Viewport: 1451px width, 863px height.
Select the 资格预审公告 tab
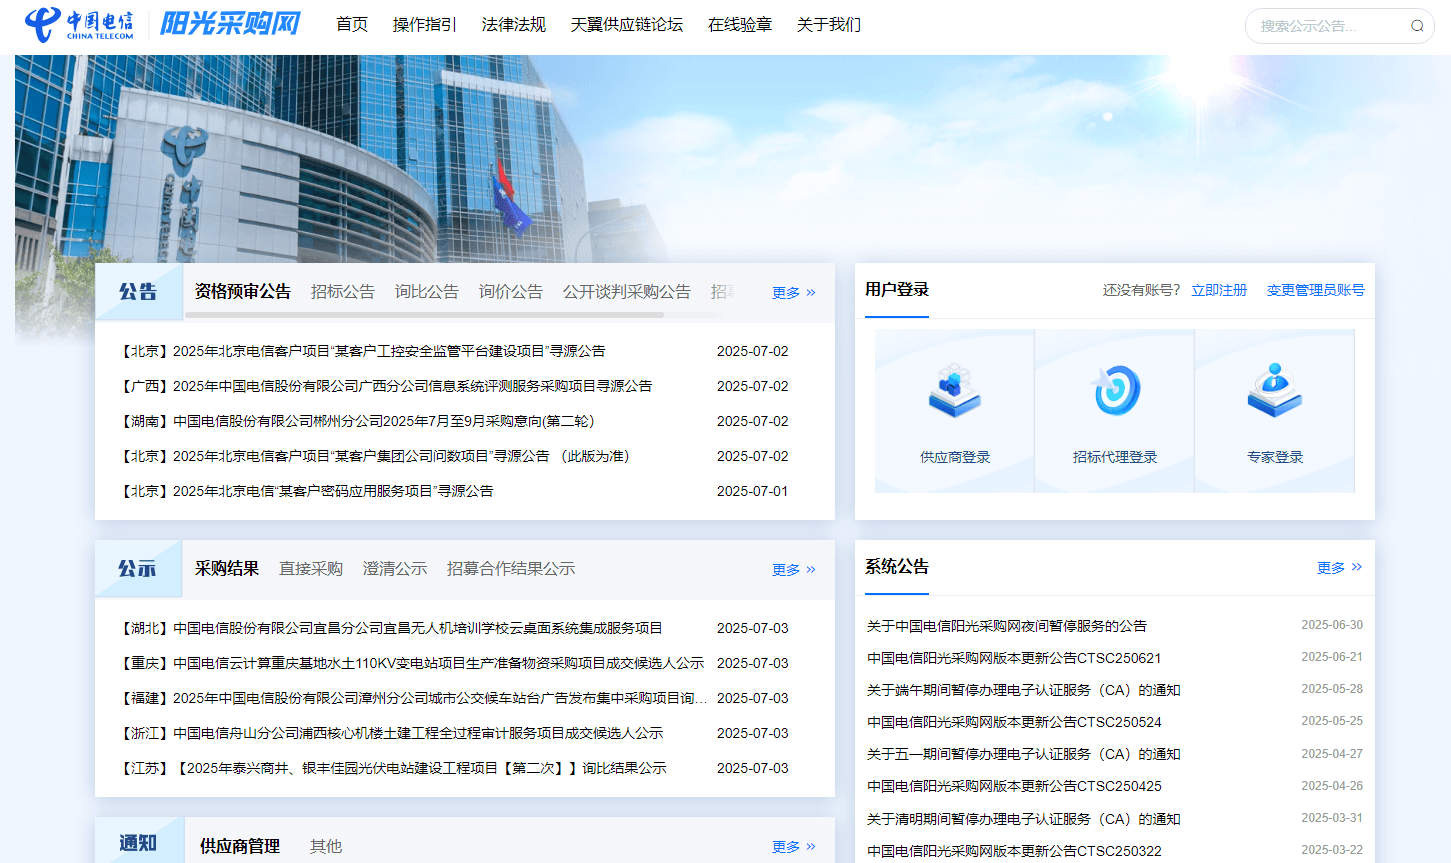243,291
